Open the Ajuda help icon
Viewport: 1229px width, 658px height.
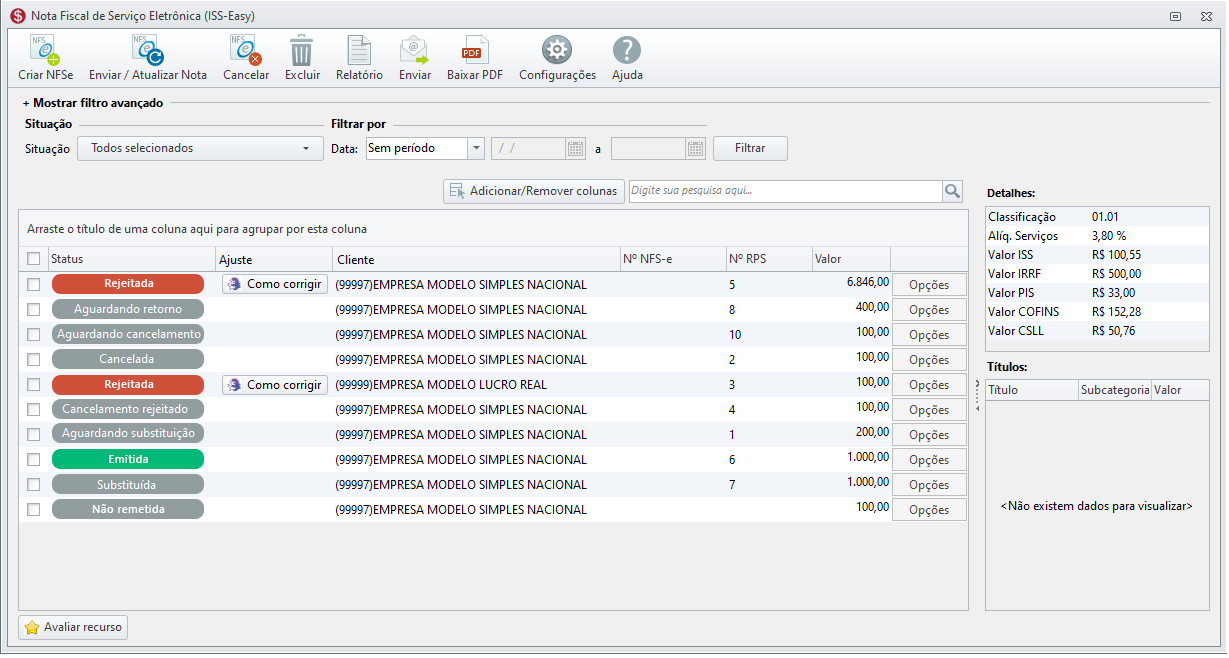pyautogui.click(x=627, y=50)
